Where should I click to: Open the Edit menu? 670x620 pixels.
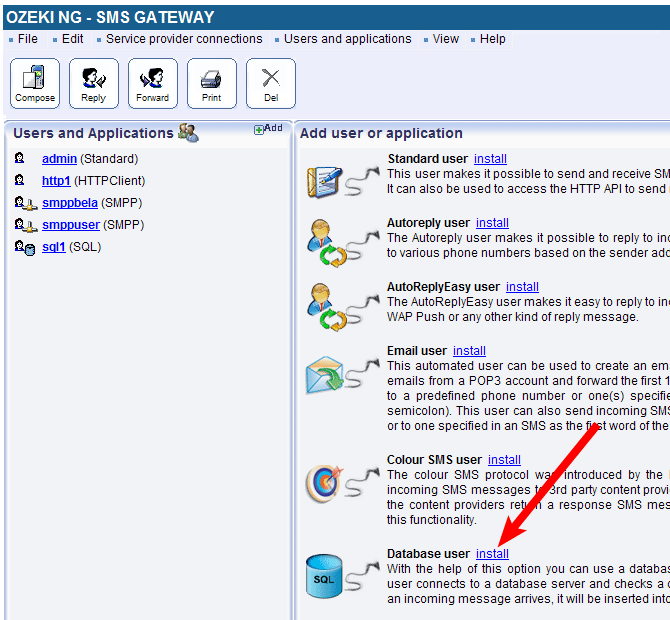[x=72, y=39]
